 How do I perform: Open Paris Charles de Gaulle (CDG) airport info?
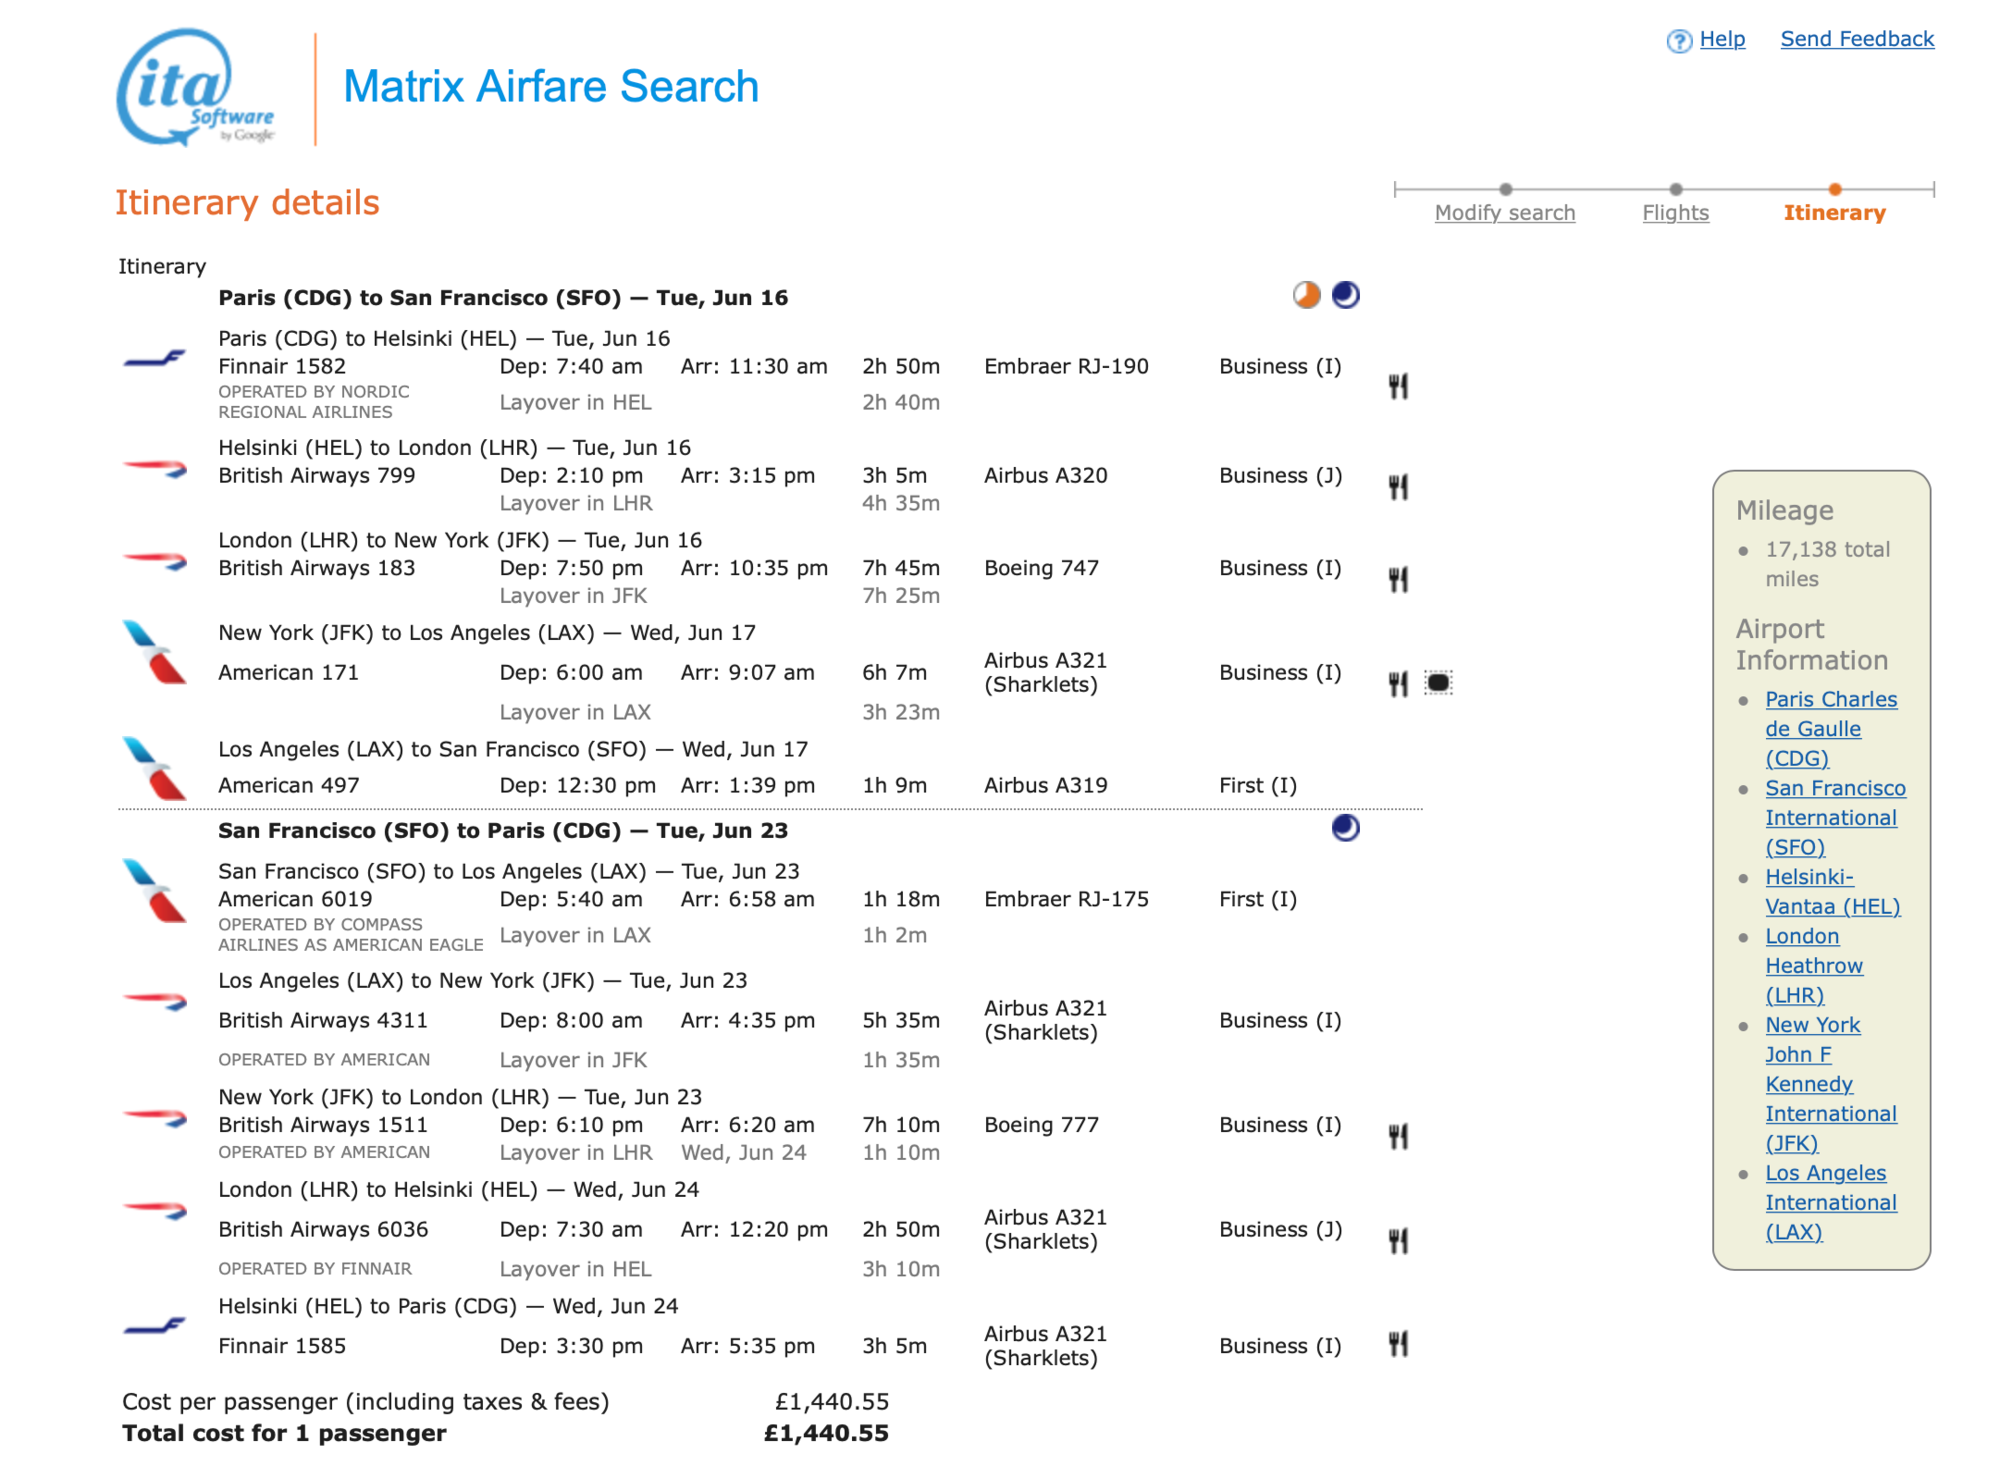coord(1831,729)
